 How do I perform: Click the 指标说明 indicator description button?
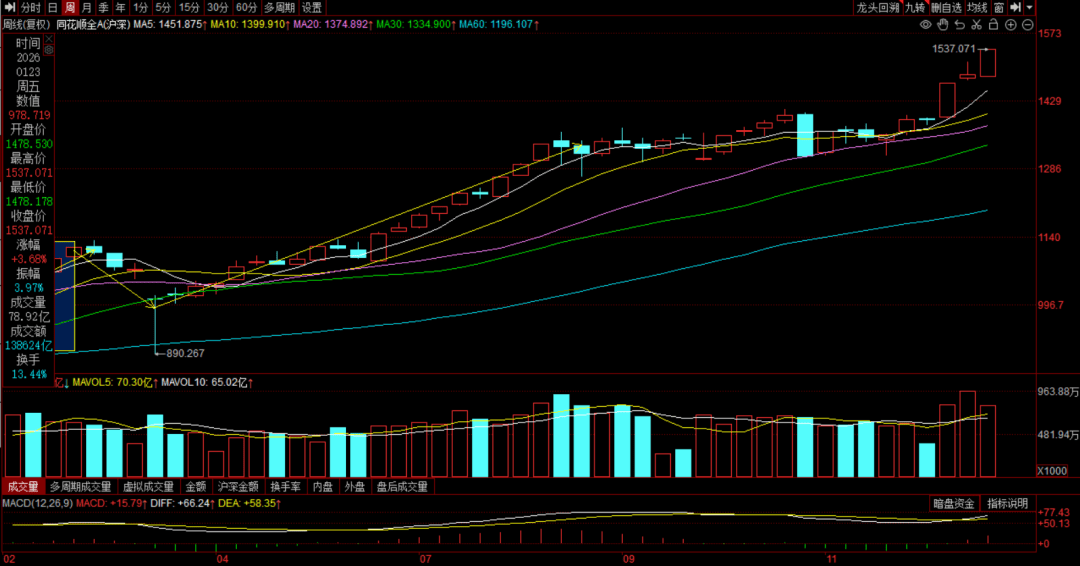pos(1007,504)
